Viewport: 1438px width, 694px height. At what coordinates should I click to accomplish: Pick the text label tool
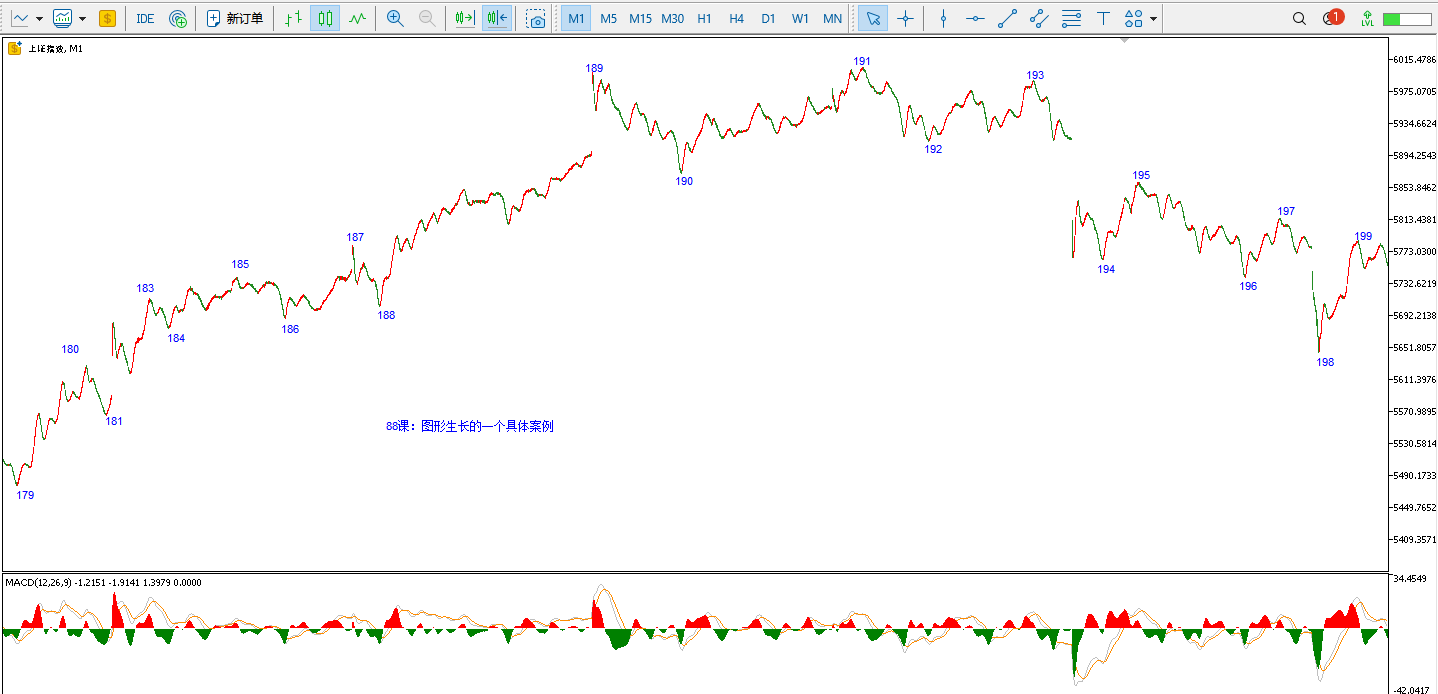click(x=1103, y=18)
